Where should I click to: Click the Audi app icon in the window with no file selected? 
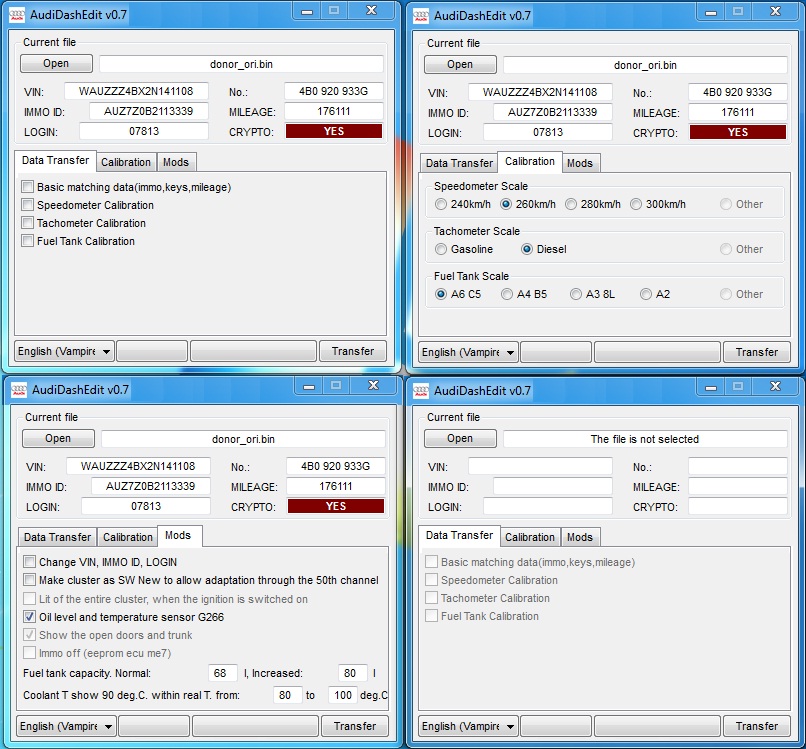[421, 391]
